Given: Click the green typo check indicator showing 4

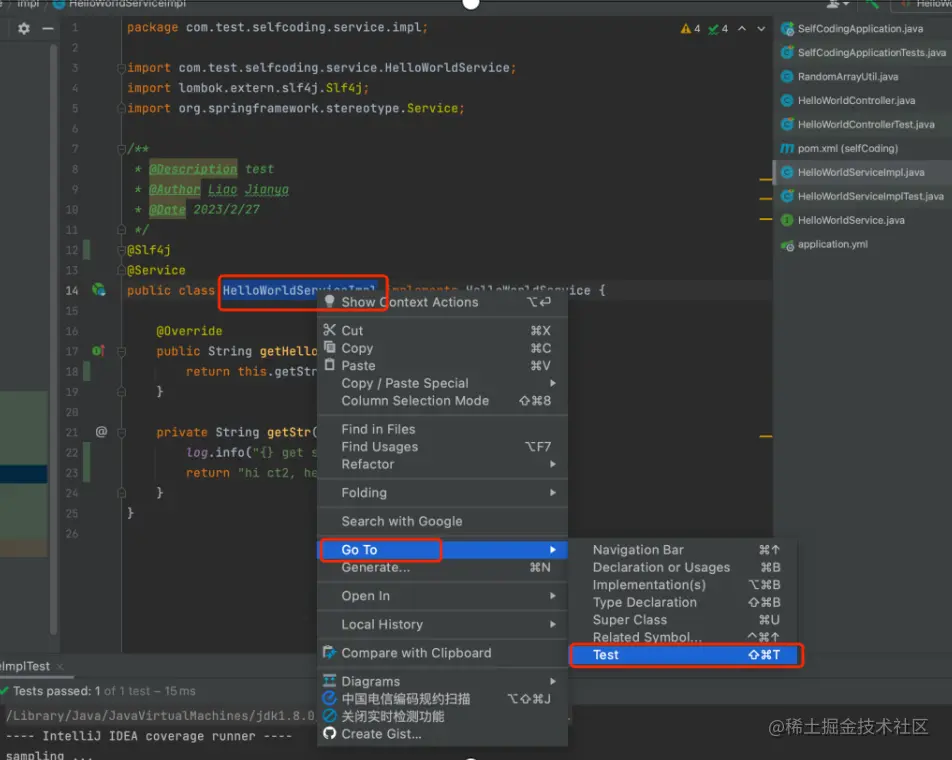Looking at the screenshot, I should 718,29.
